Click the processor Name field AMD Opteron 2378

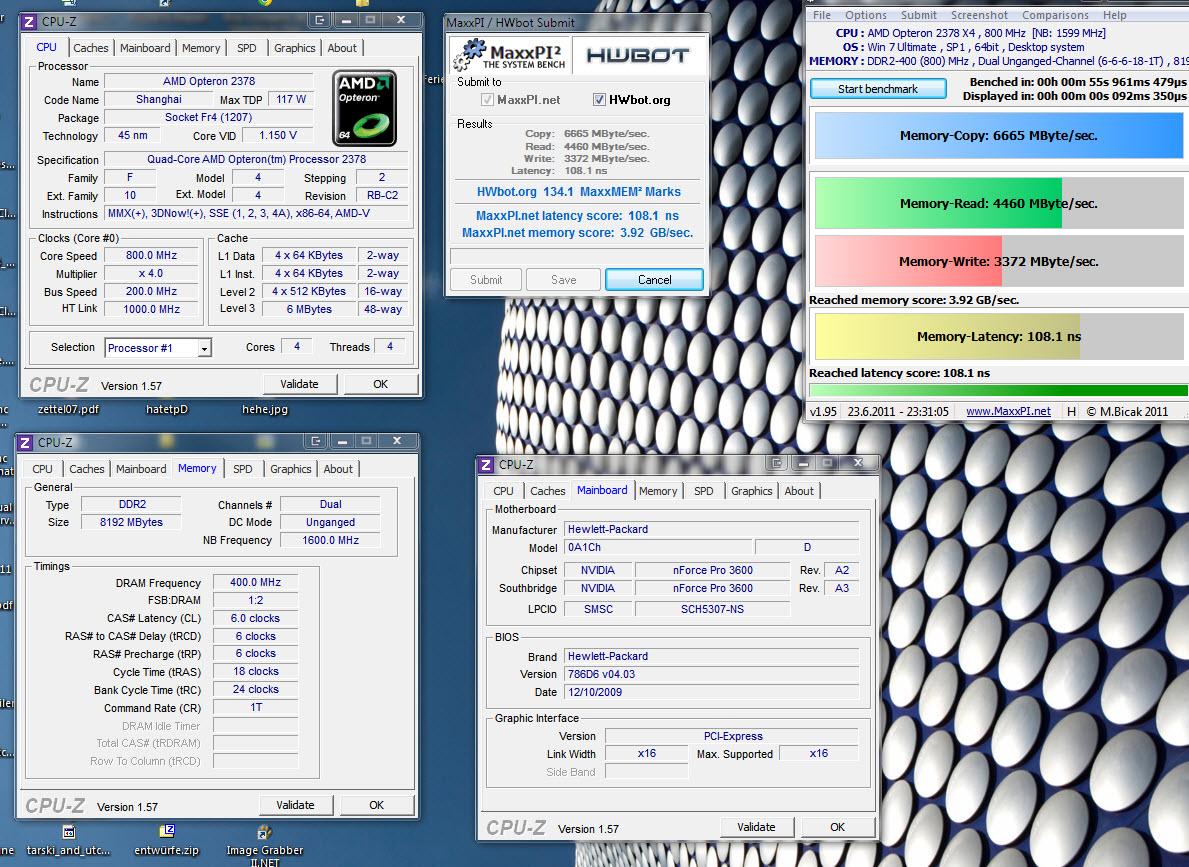point(209,81)
